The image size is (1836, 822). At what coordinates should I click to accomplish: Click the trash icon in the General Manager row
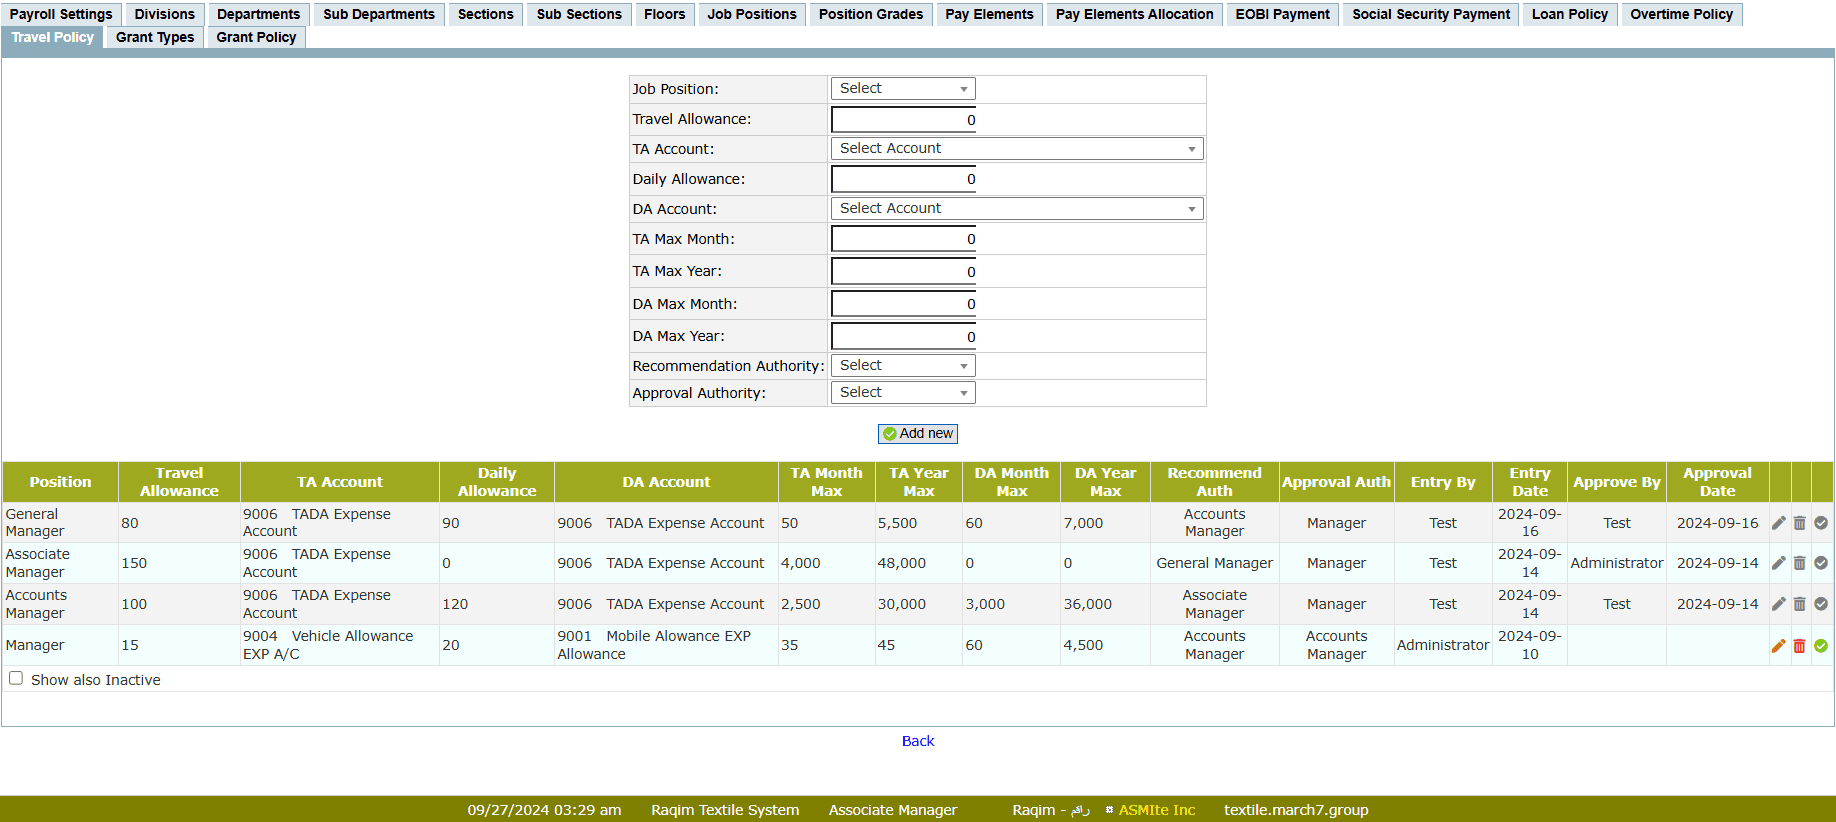1799,523
